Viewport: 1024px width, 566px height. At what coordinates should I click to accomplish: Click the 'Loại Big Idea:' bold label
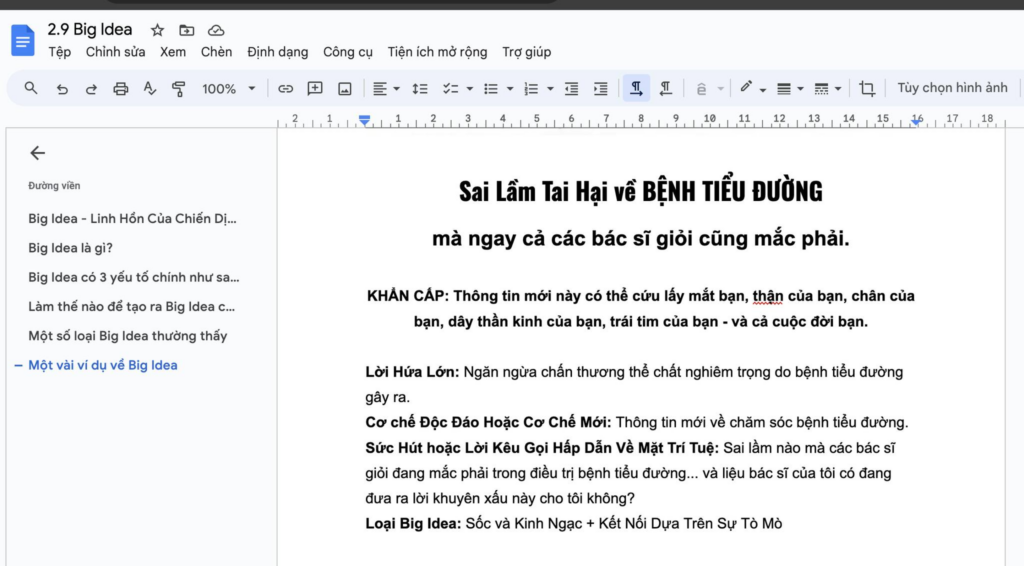tap(413, 524)
